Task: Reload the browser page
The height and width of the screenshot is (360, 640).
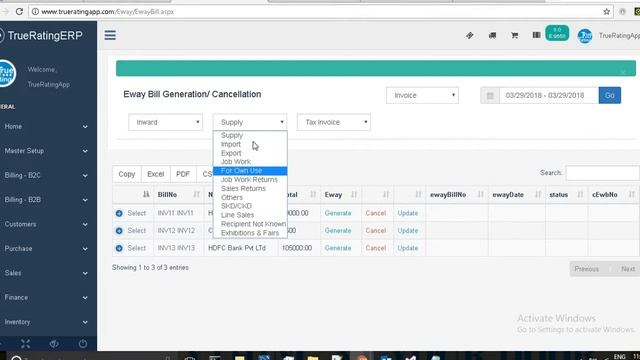Action: [x=19, y=11]
